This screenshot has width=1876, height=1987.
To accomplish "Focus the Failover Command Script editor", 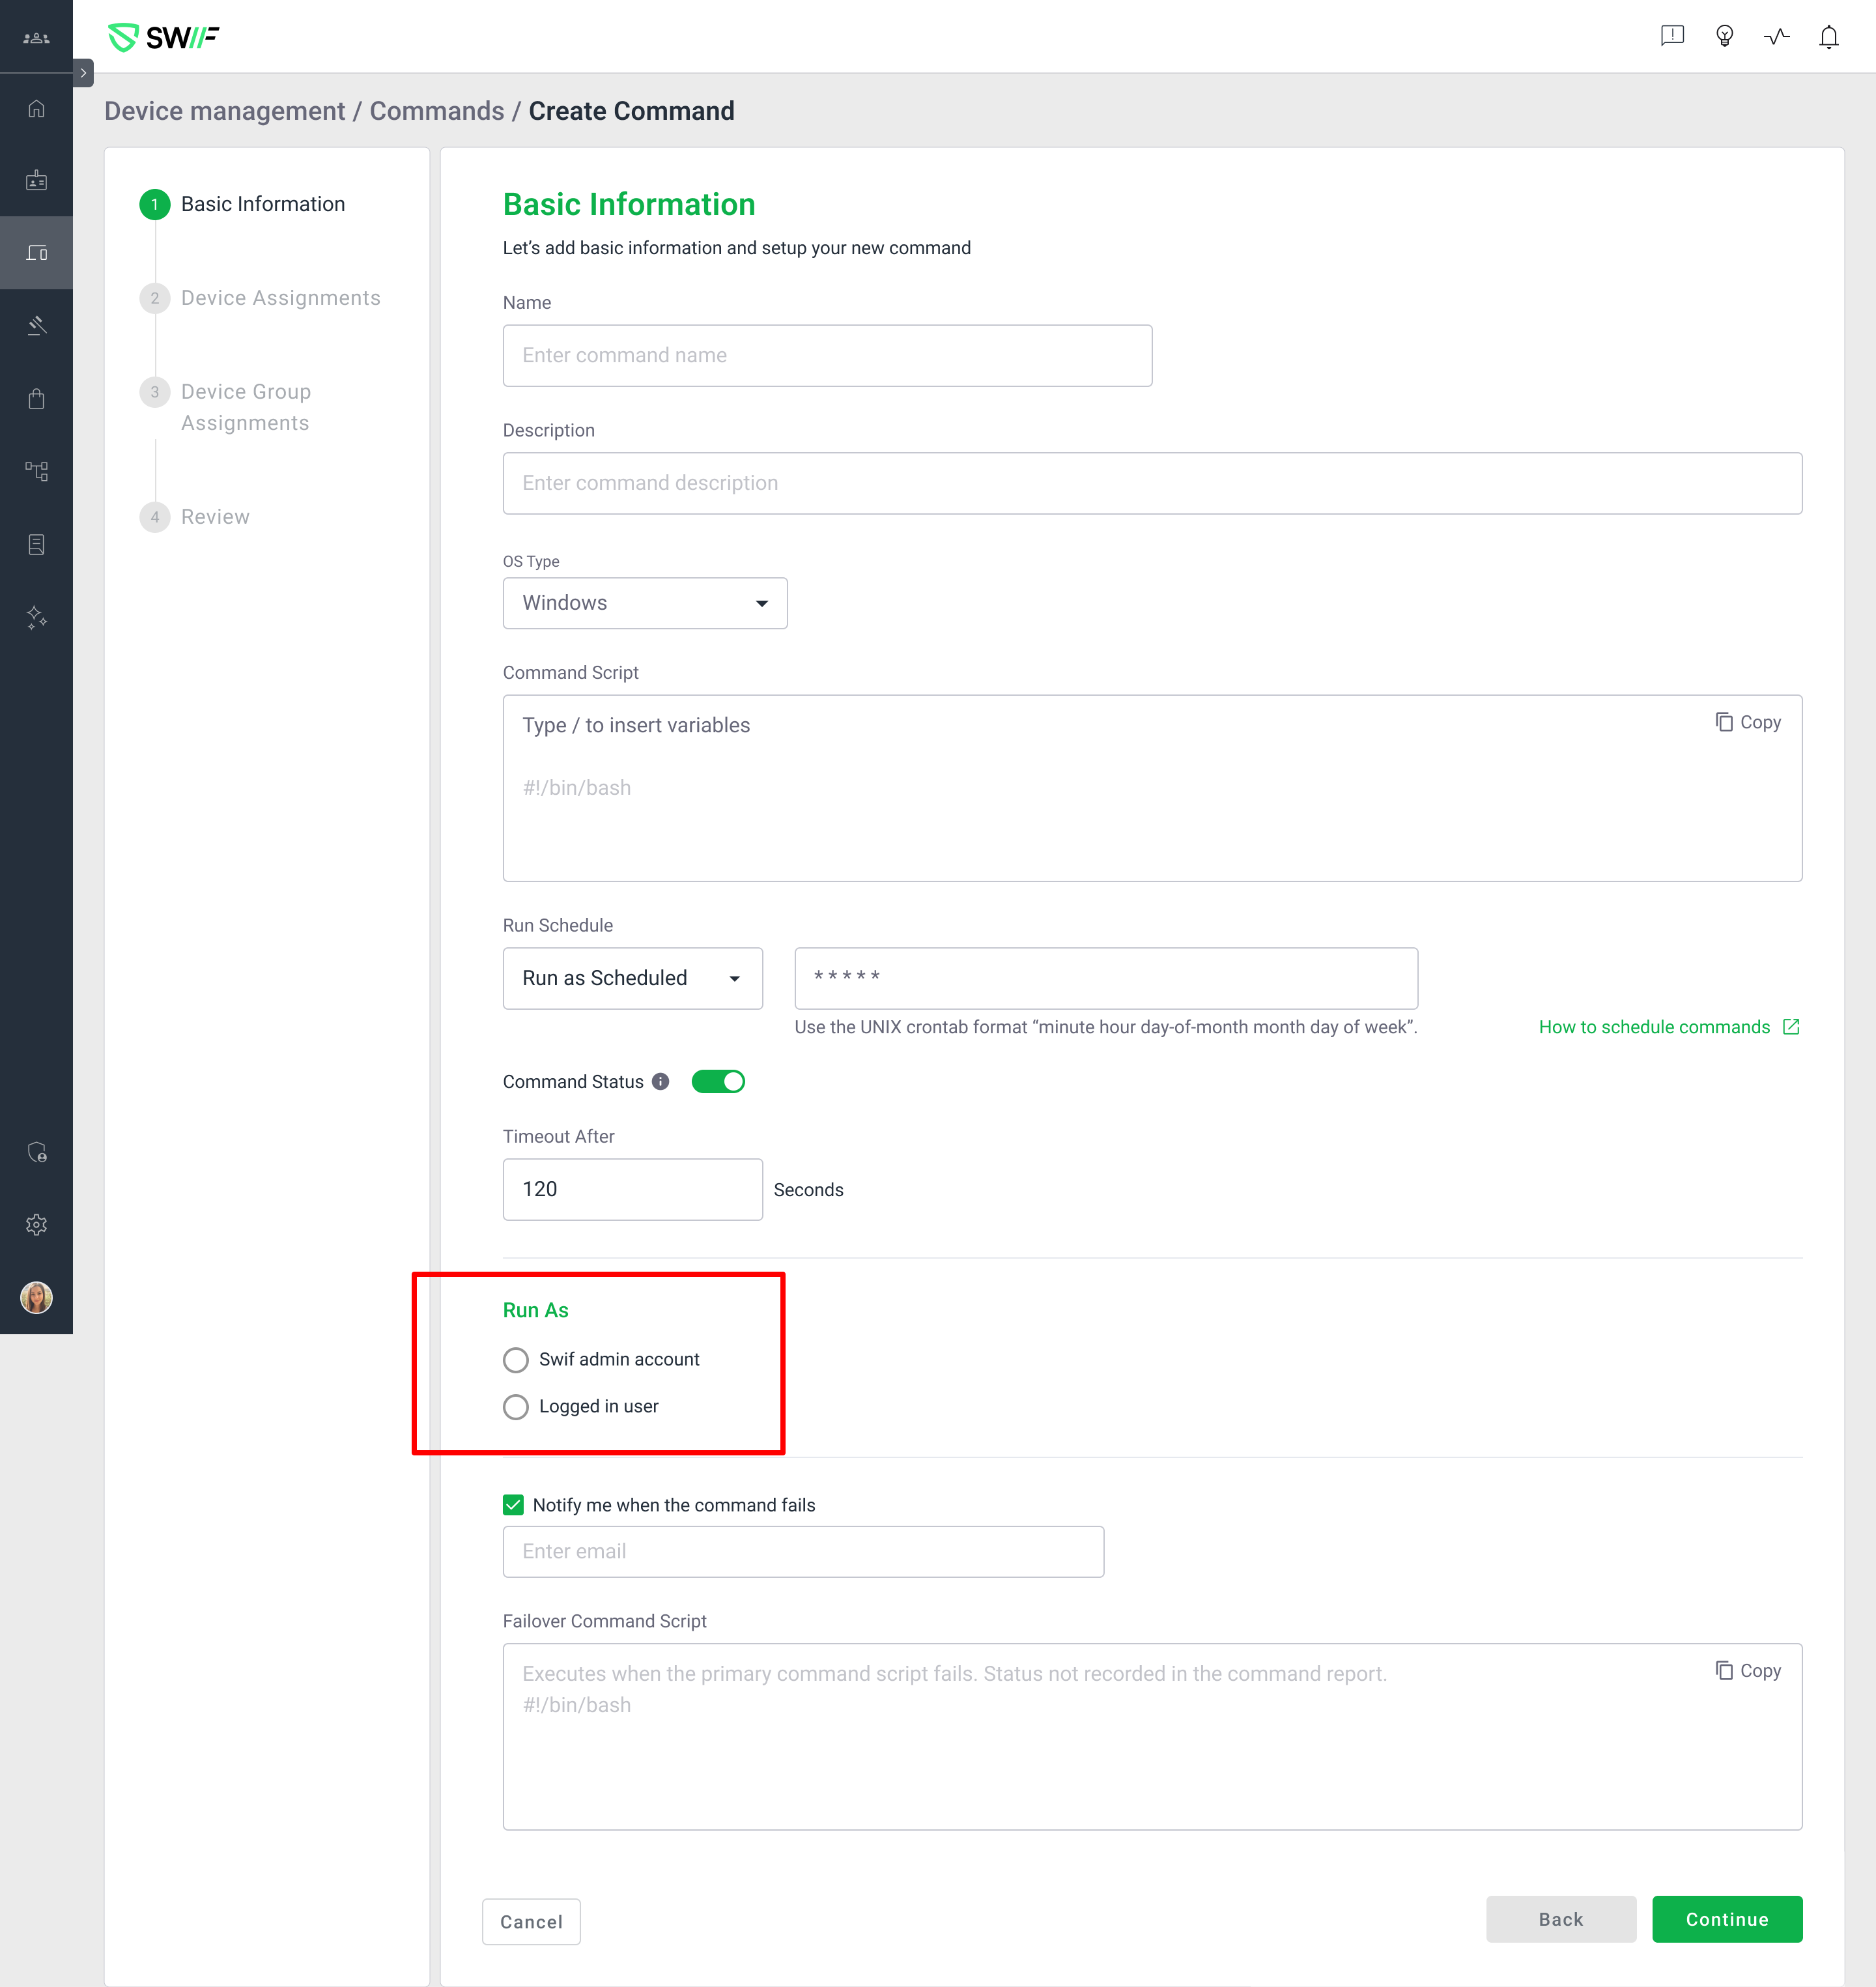I will click(1152, 1737).
